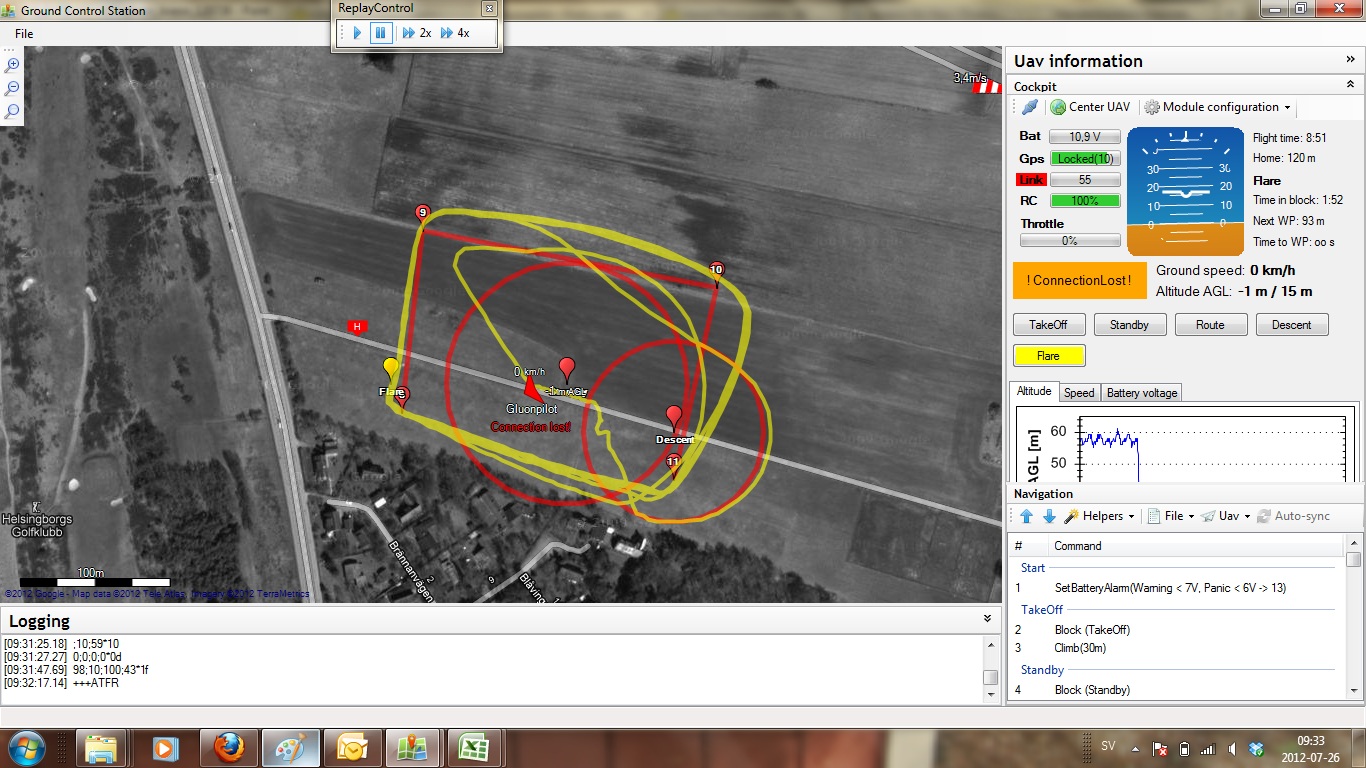The width and height of the screenshot is (1366, 768).
Task: Close the ReplayControl window
Action: [x=489, y=8]
